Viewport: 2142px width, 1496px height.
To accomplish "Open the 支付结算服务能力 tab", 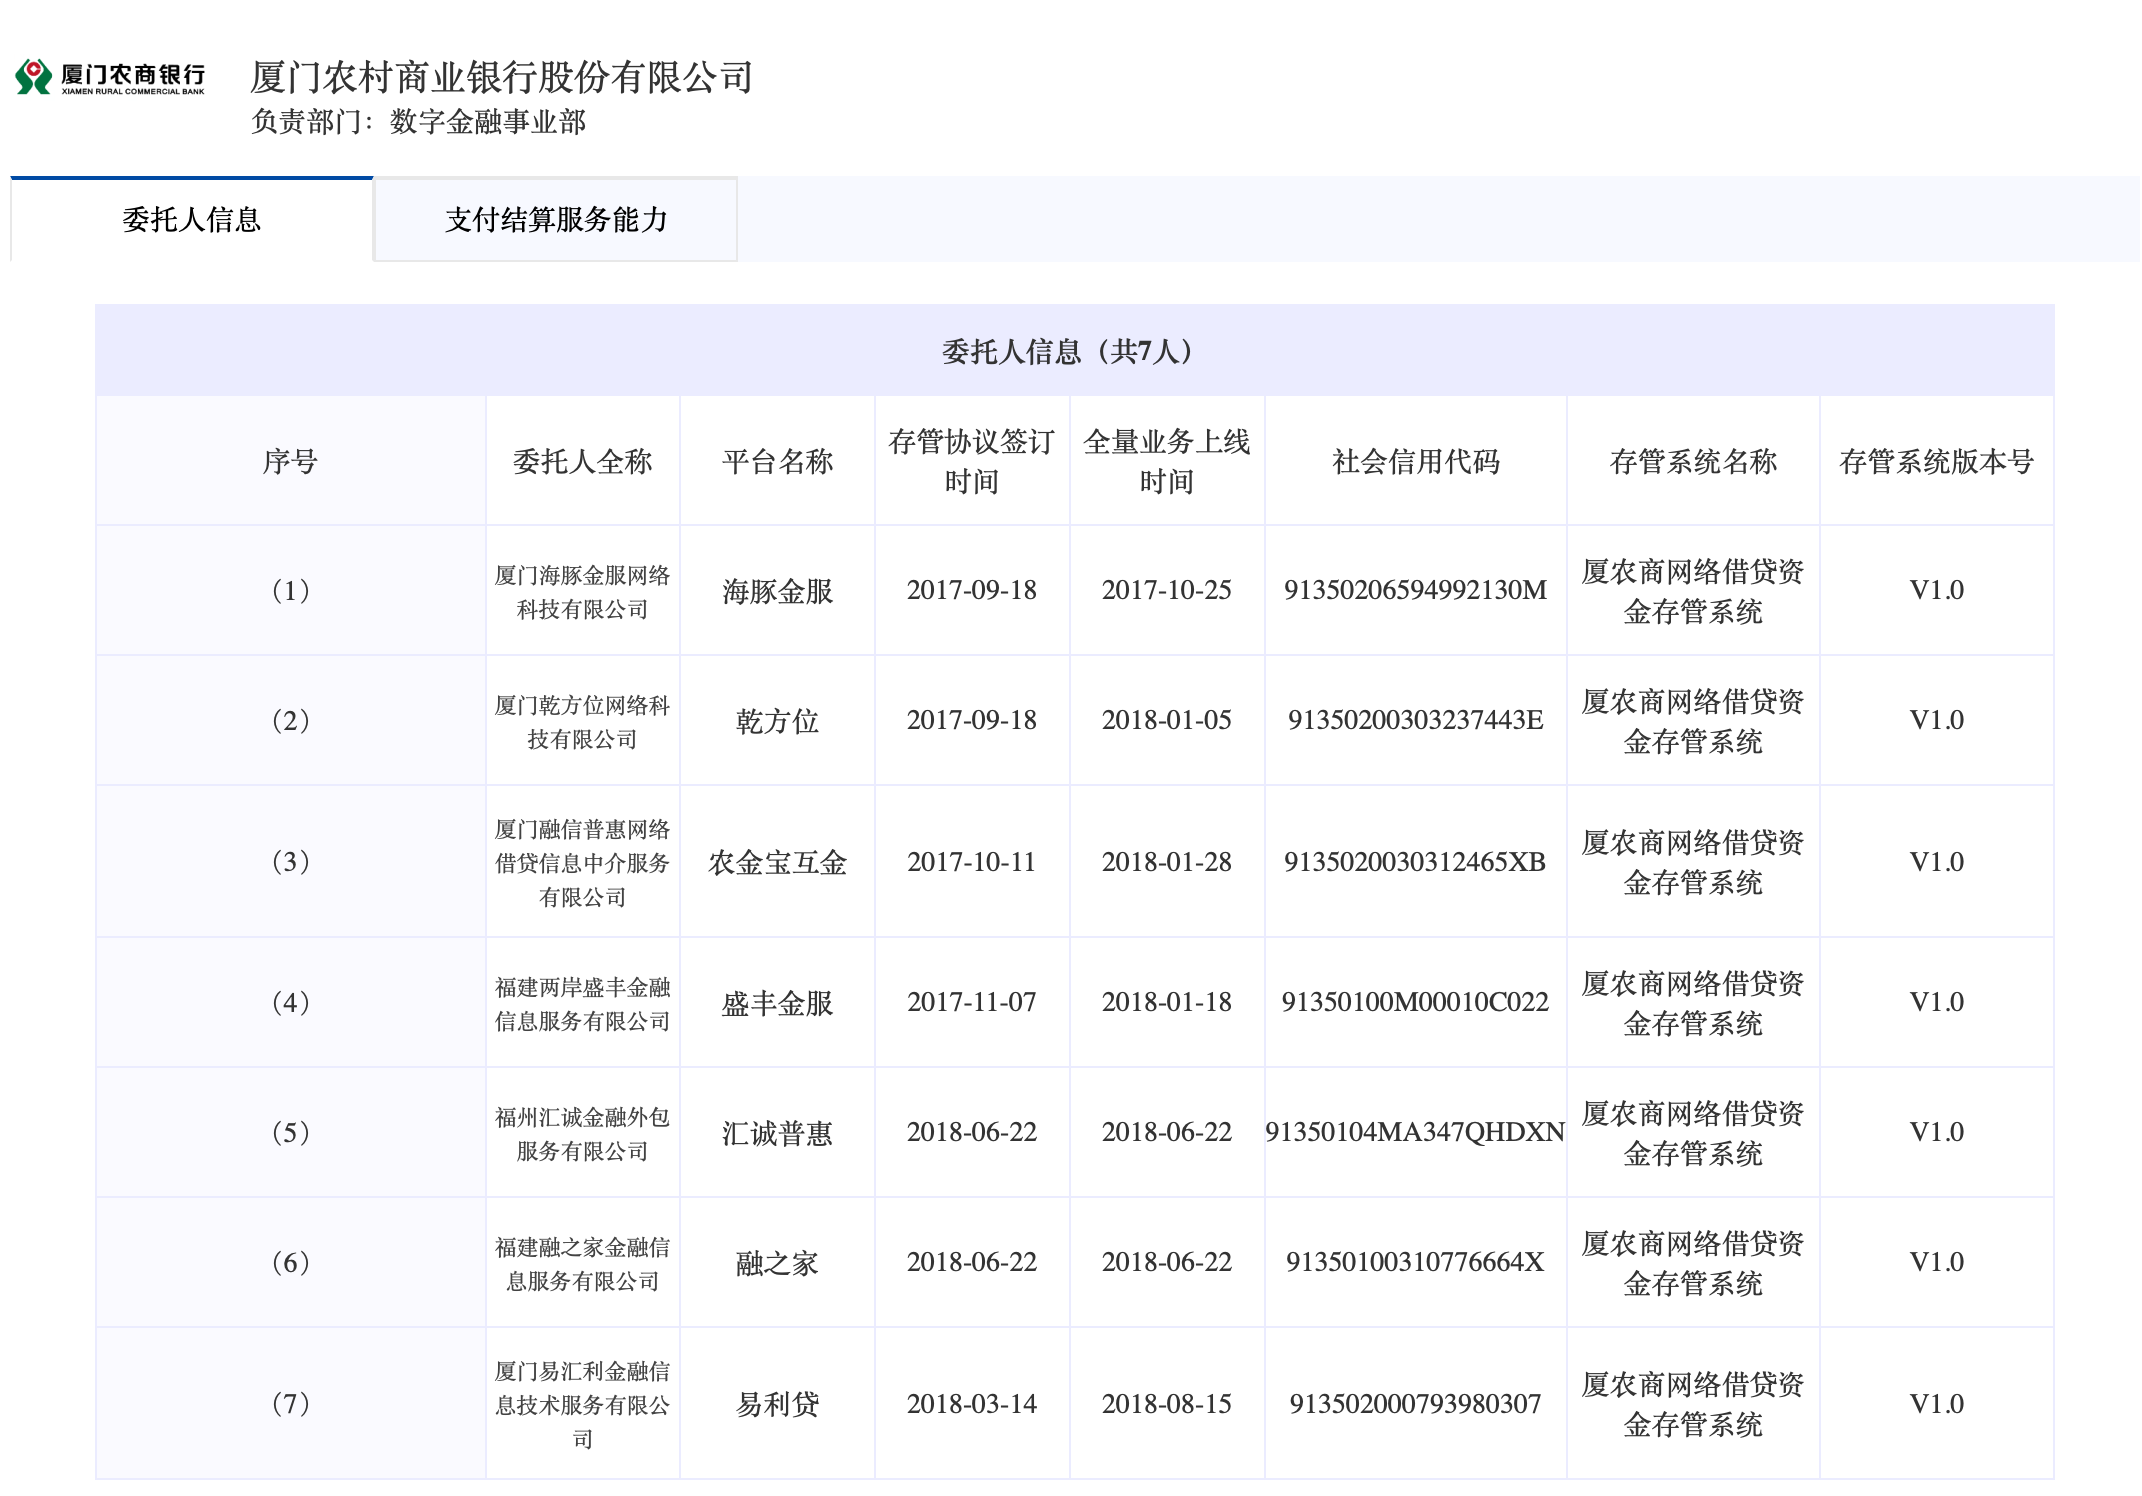I will point(556,220).
